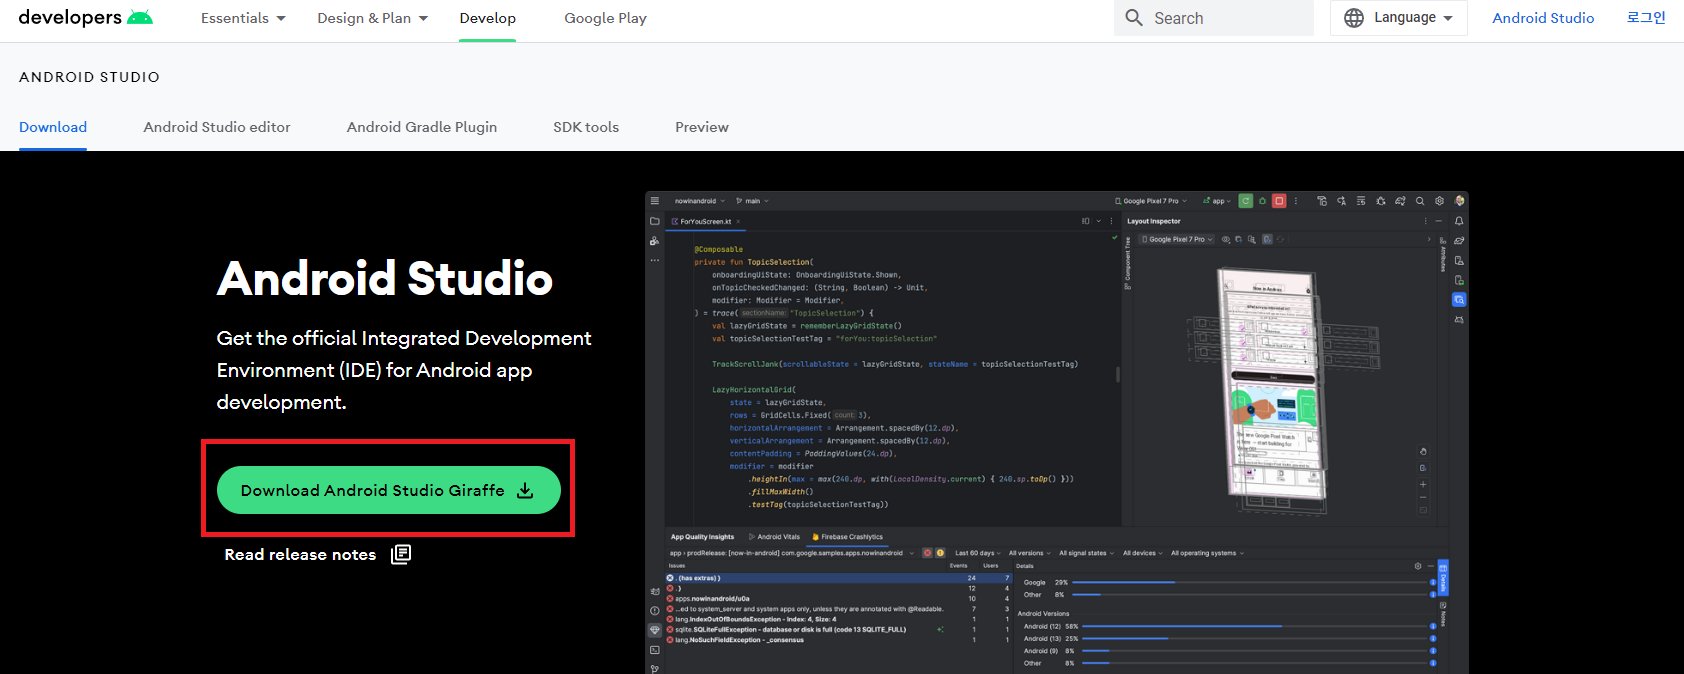
Task: Click the globe icon beside Language
Action: (x=1354, y=18)
